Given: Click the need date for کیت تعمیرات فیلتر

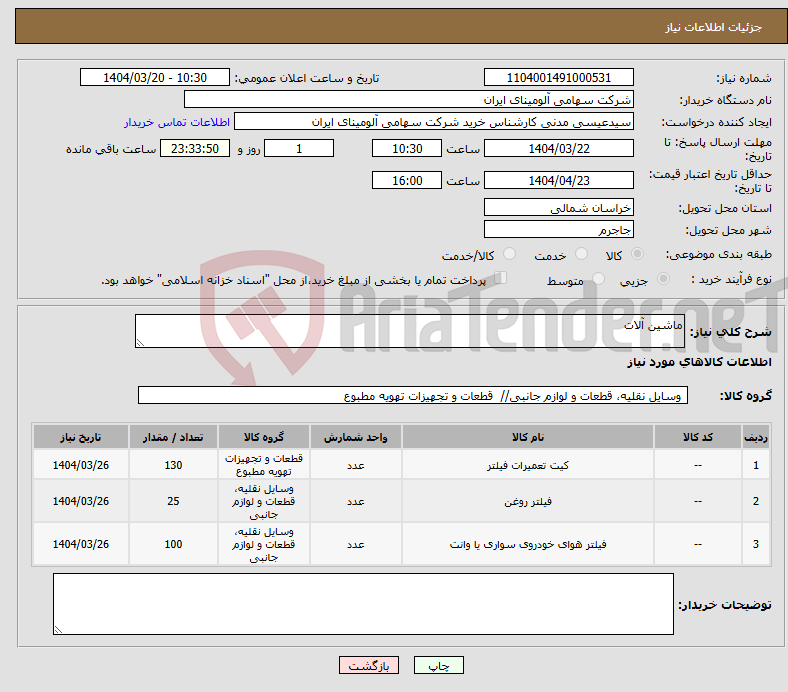Looking at the screenshot, I should 81,465.
